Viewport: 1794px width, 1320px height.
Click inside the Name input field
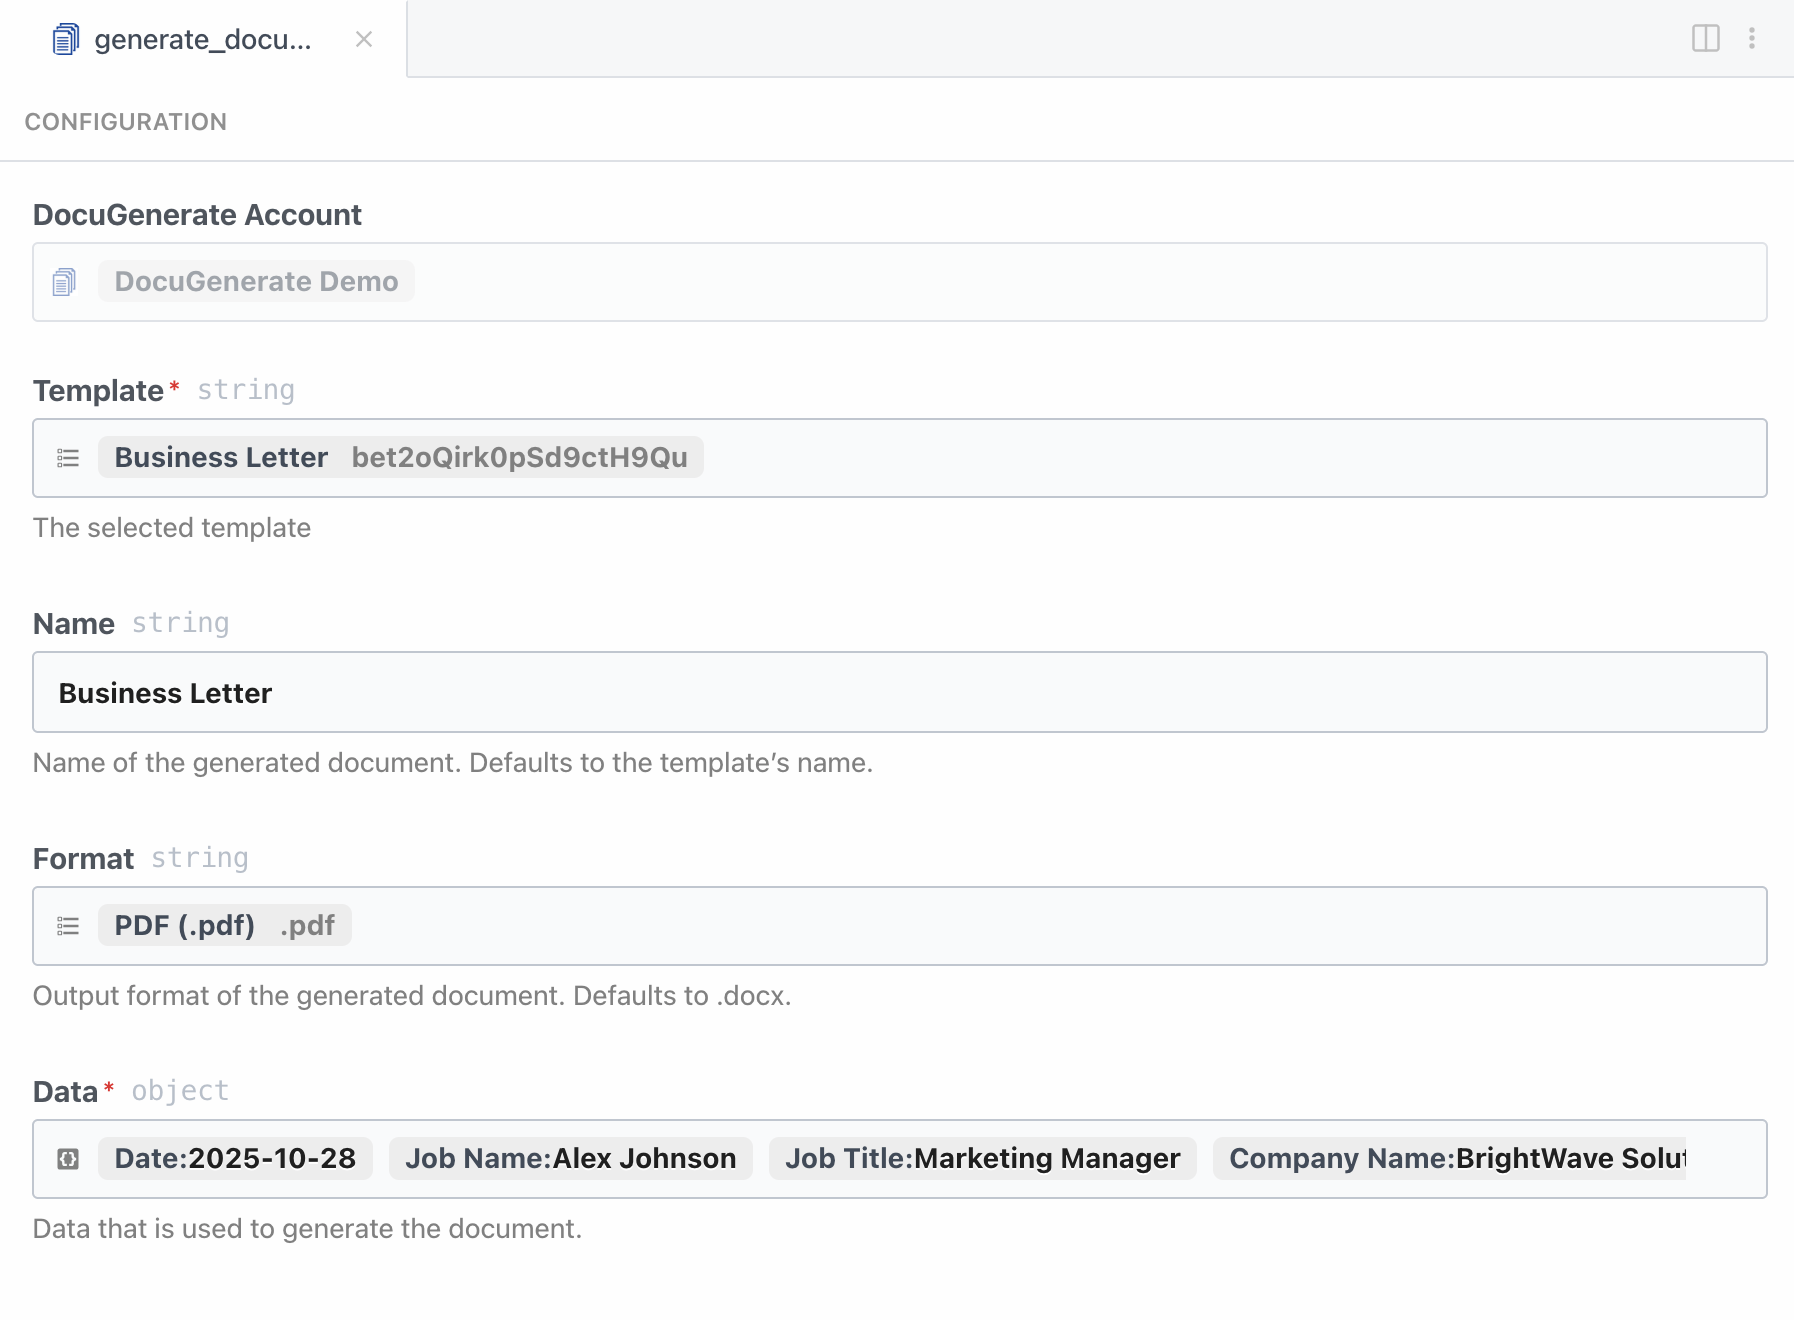click(600, 692)
